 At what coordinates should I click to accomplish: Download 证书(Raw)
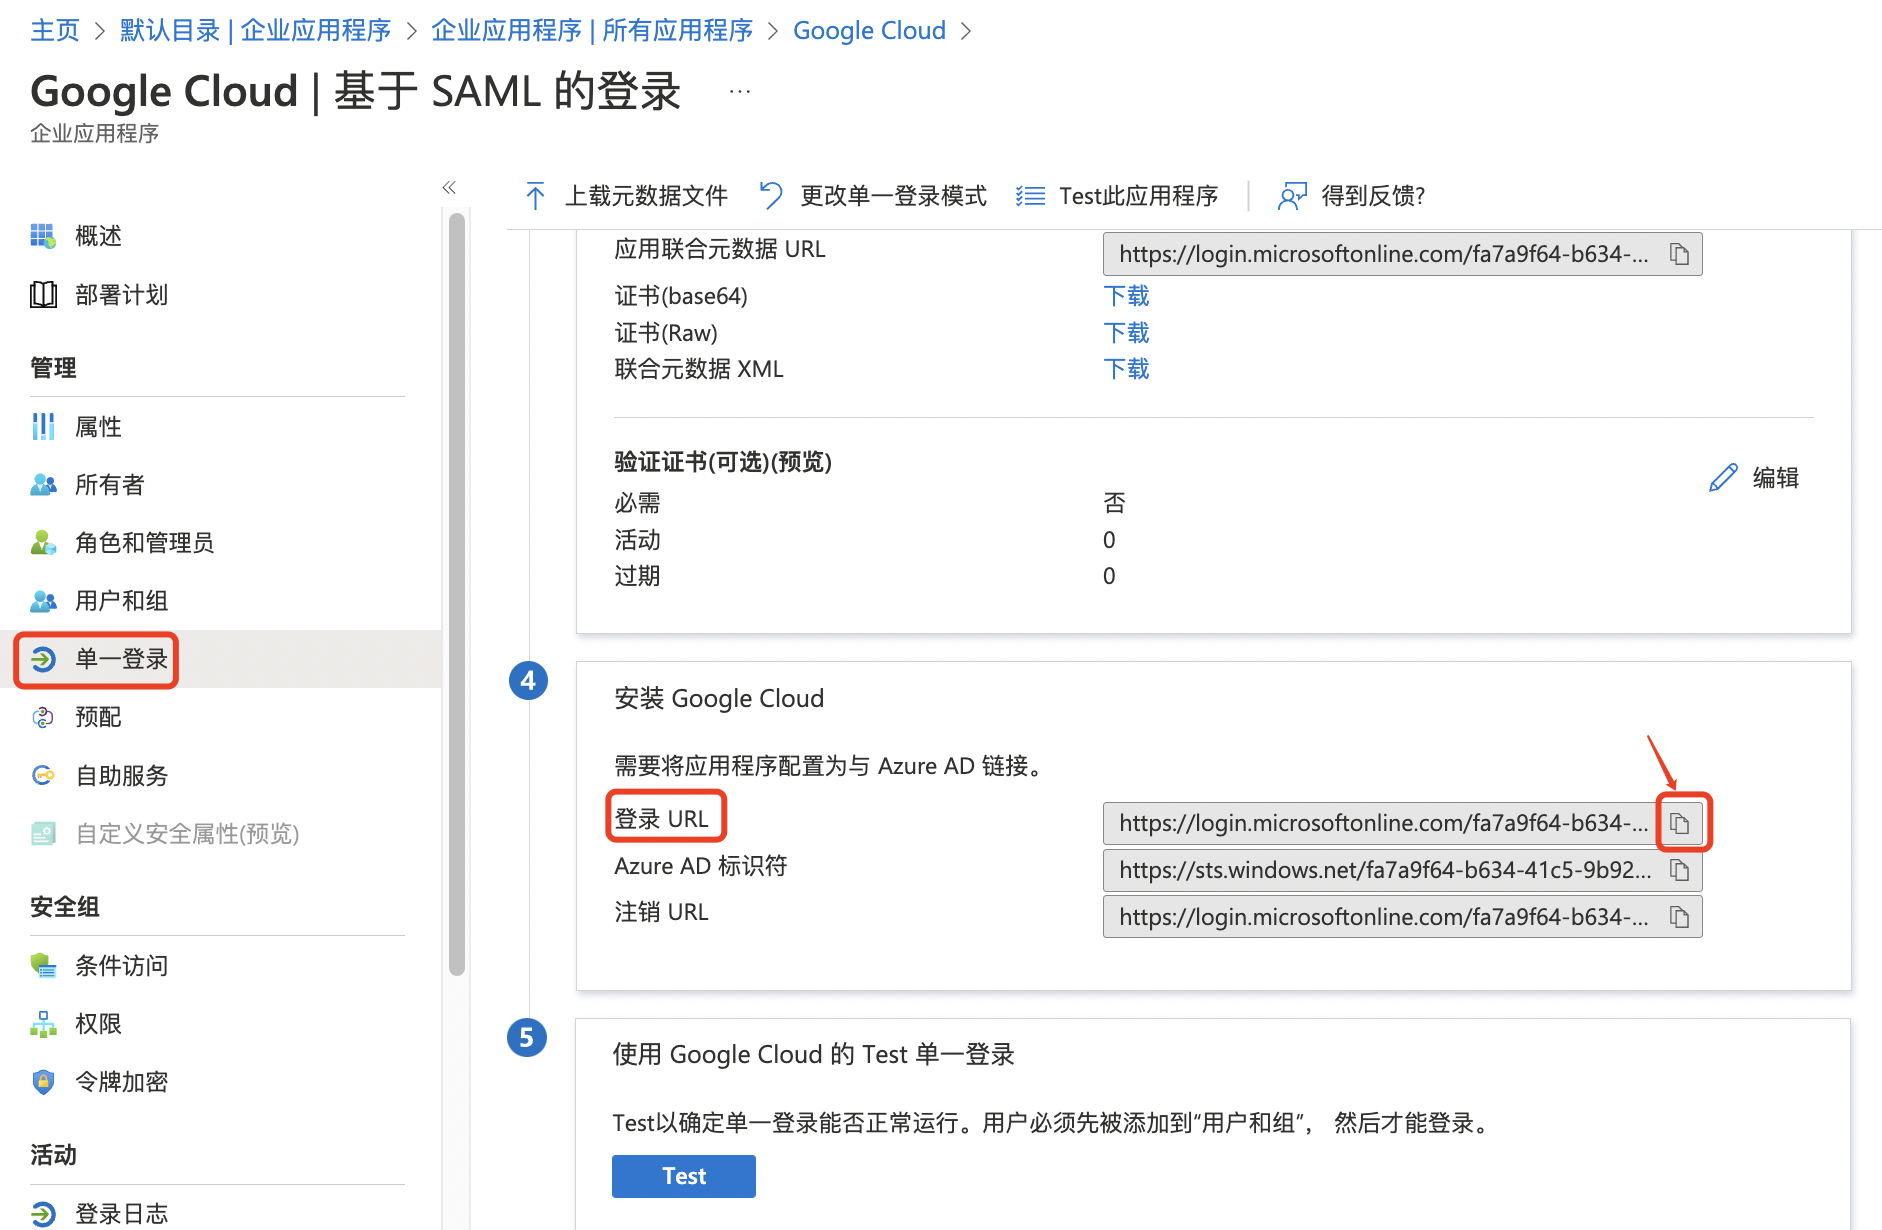pyautogui.click(x=1126, y=333)
